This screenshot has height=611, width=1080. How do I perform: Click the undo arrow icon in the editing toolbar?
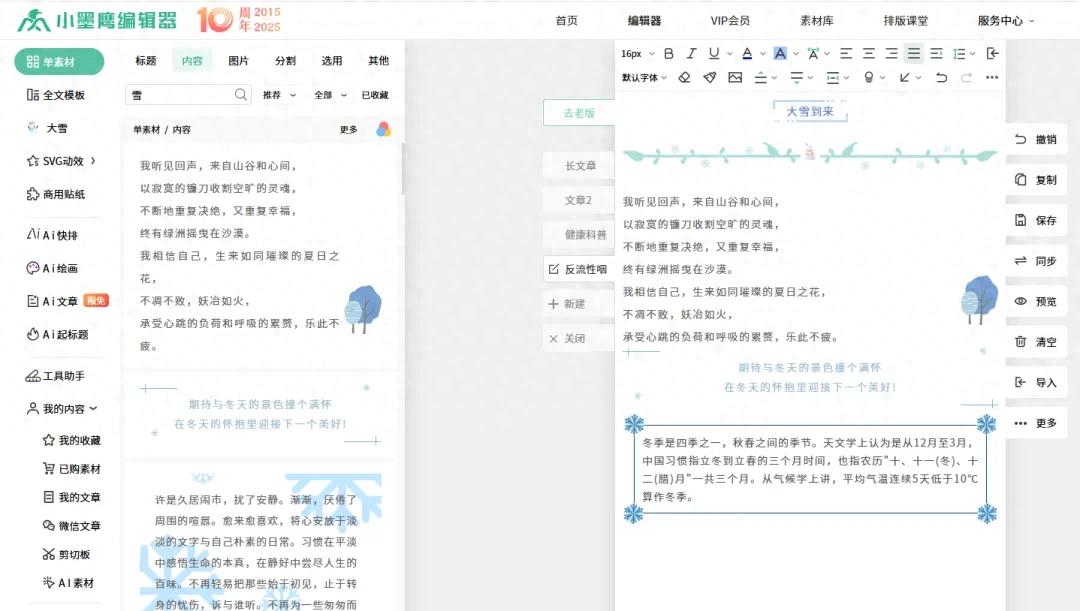(942, 77)
